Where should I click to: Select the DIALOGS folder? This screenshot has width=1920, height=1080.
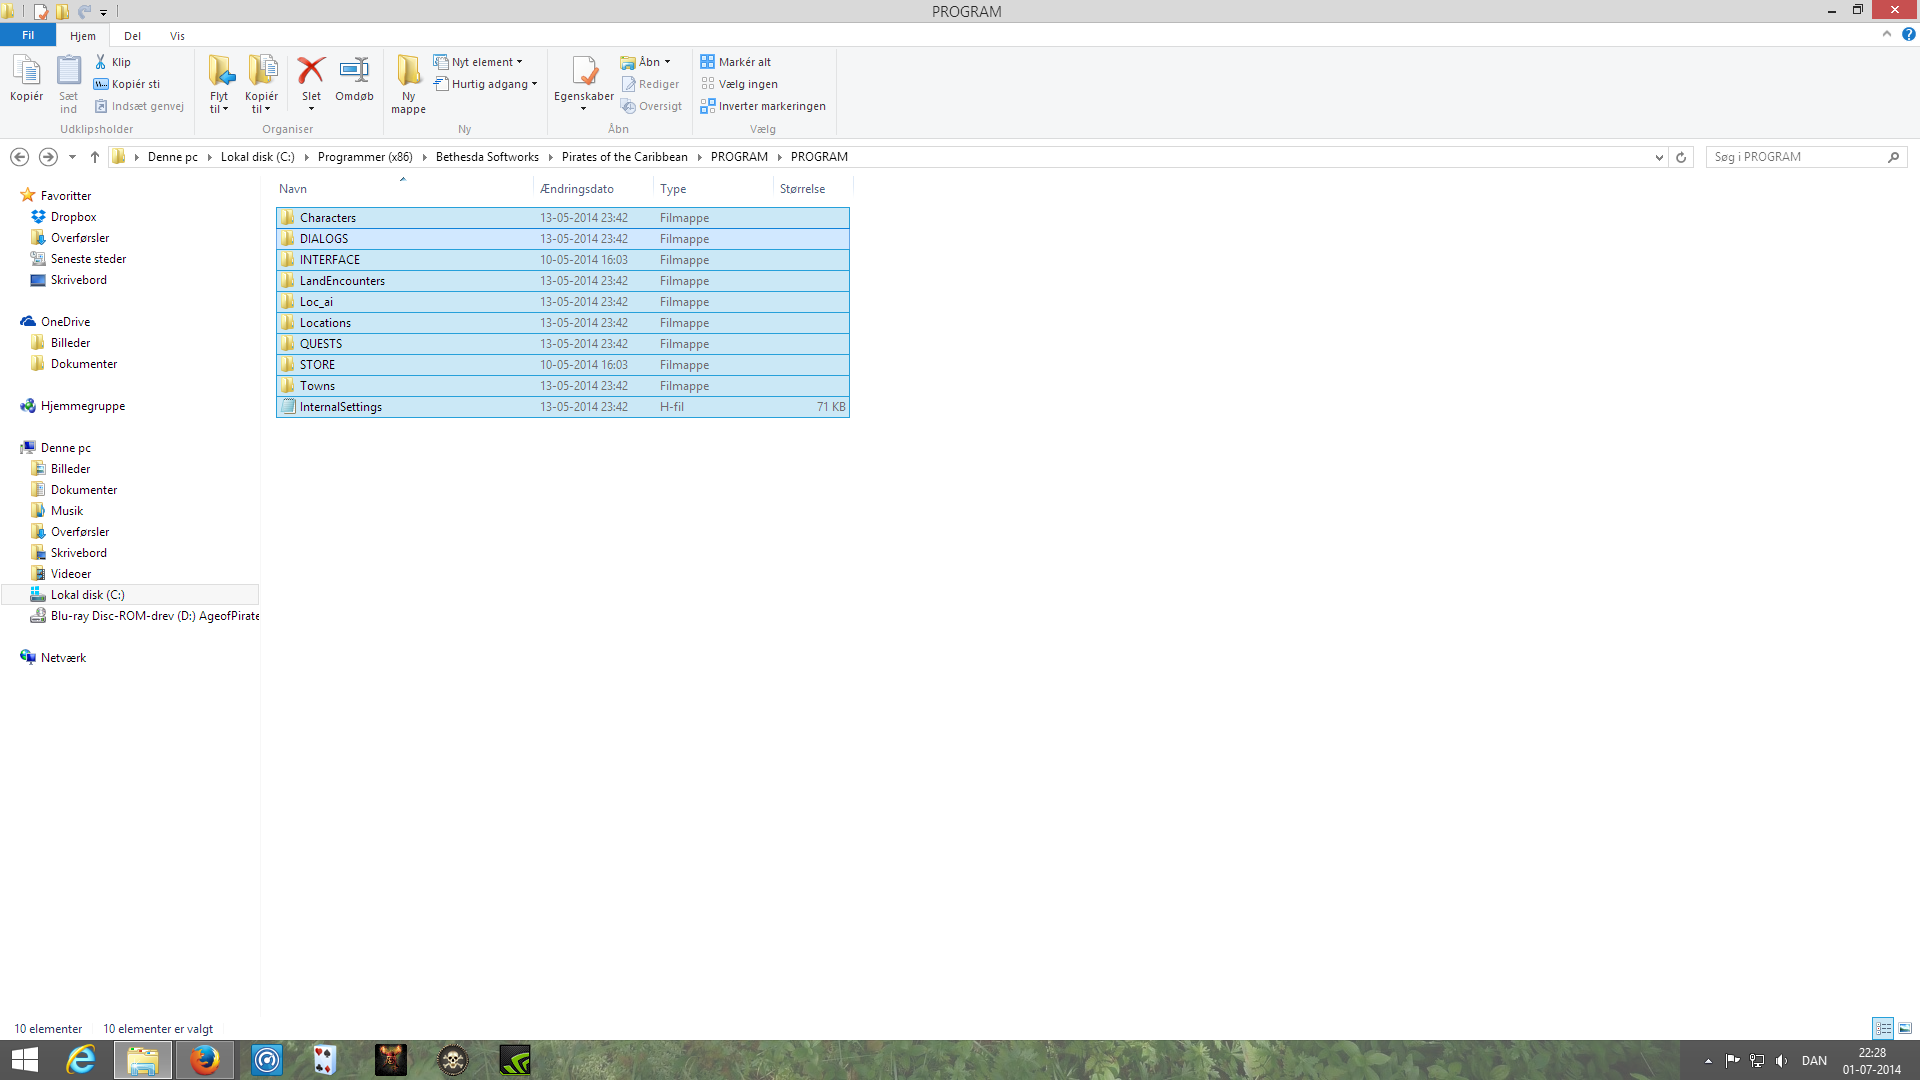[563, 239]
